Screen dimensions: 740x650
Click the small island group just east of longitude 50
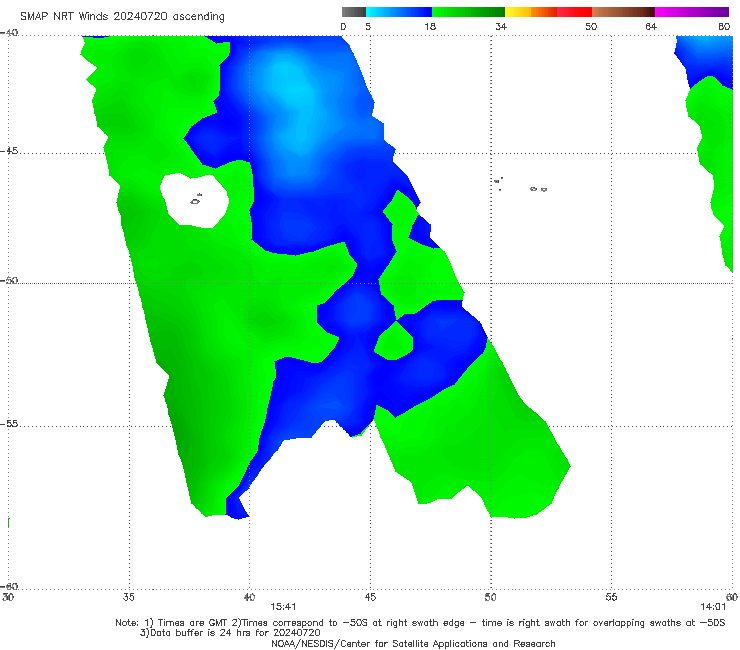(x=498, y=183)
